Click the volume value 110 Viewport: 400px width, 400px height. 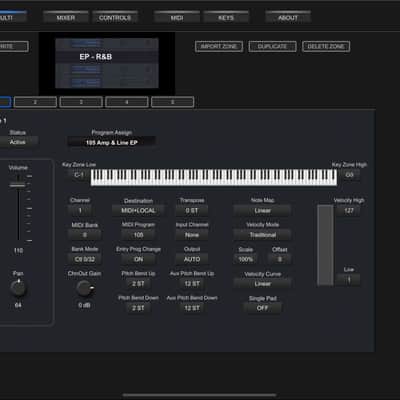pyautogui.click(x=18, y=250)
